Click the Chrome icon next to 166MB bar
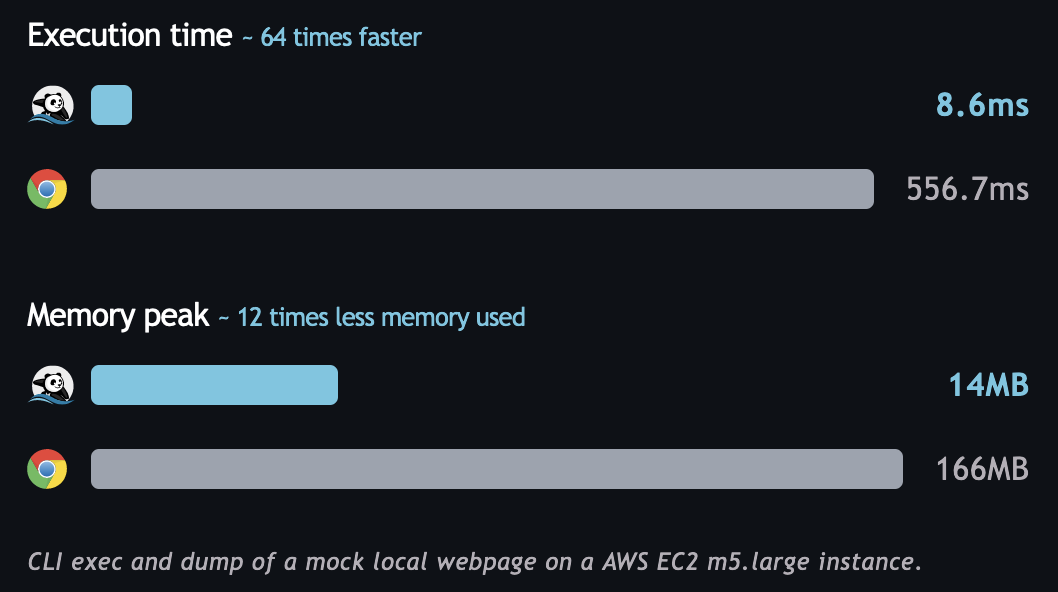Viewport: 1058px width, 592px height. tap(47, 469)
